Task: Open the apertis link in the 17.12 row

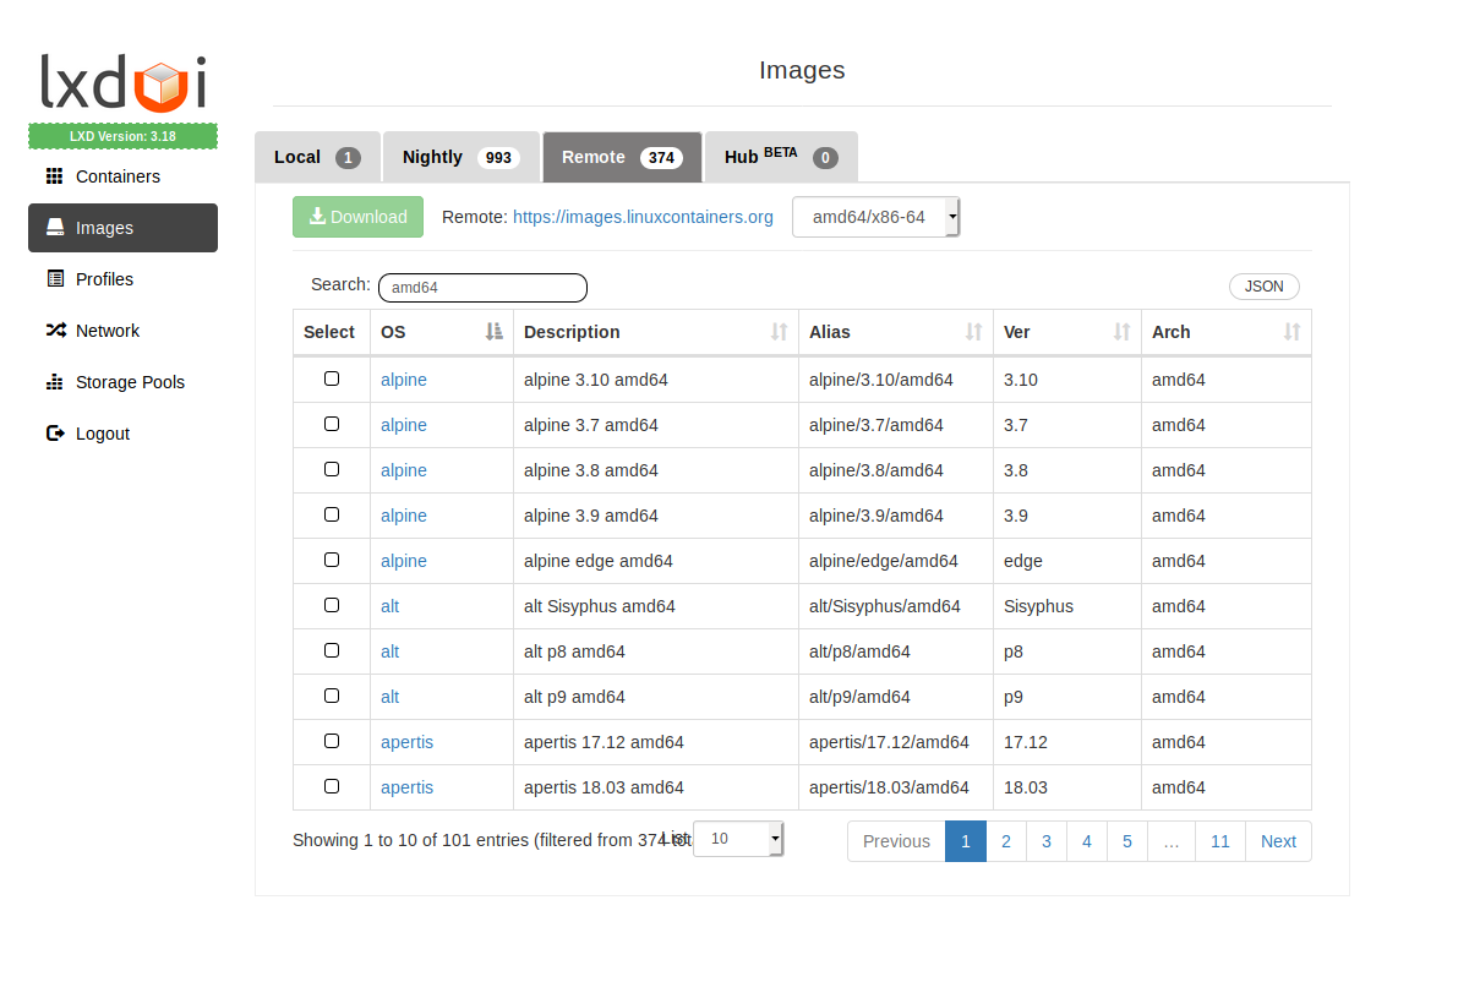Action: 407,742
